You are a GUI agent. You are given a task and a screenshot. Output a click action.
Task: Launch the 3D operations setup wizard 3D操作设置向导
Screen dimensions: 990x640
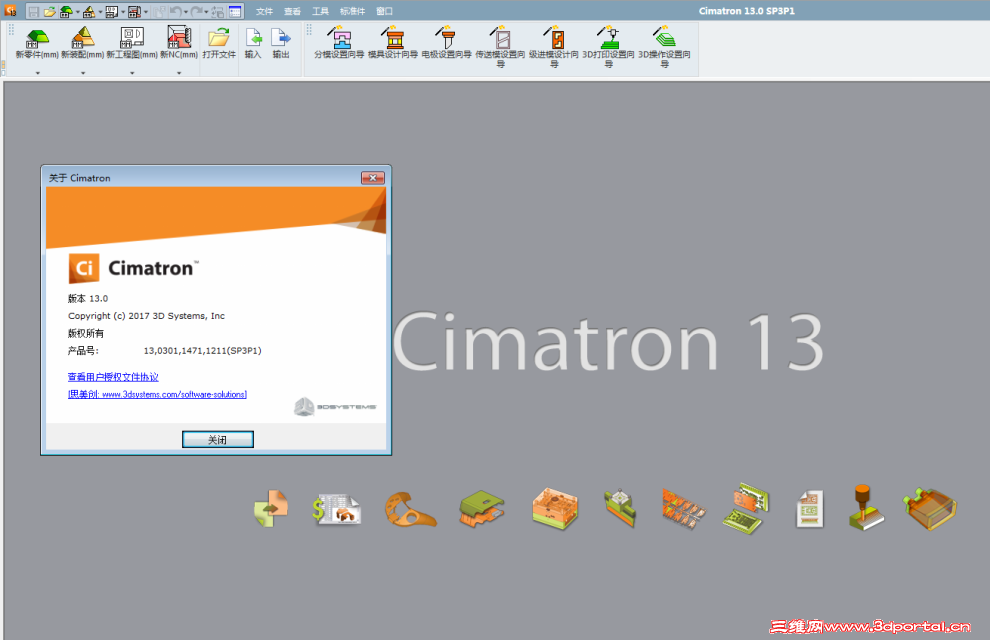point(664,47)
